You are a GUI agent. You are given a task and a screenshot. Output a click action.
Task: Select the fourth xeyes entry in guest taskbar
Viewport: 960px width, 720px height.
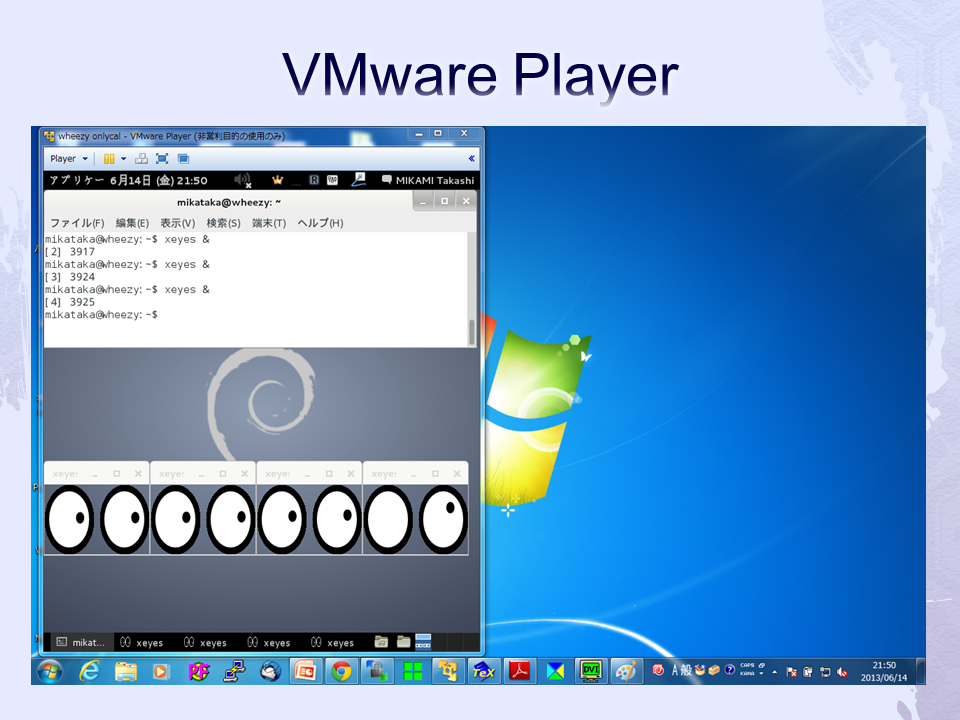(x=332, y=642)
